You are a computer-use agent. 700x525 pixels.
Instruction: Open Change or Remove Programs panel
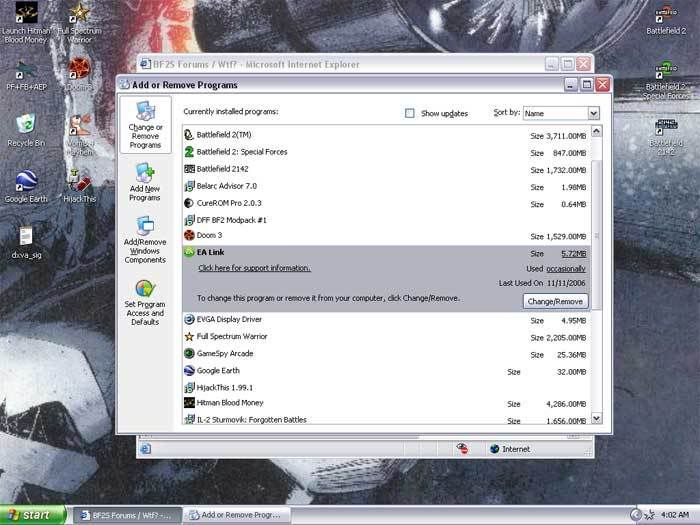(x=145, y=125)
